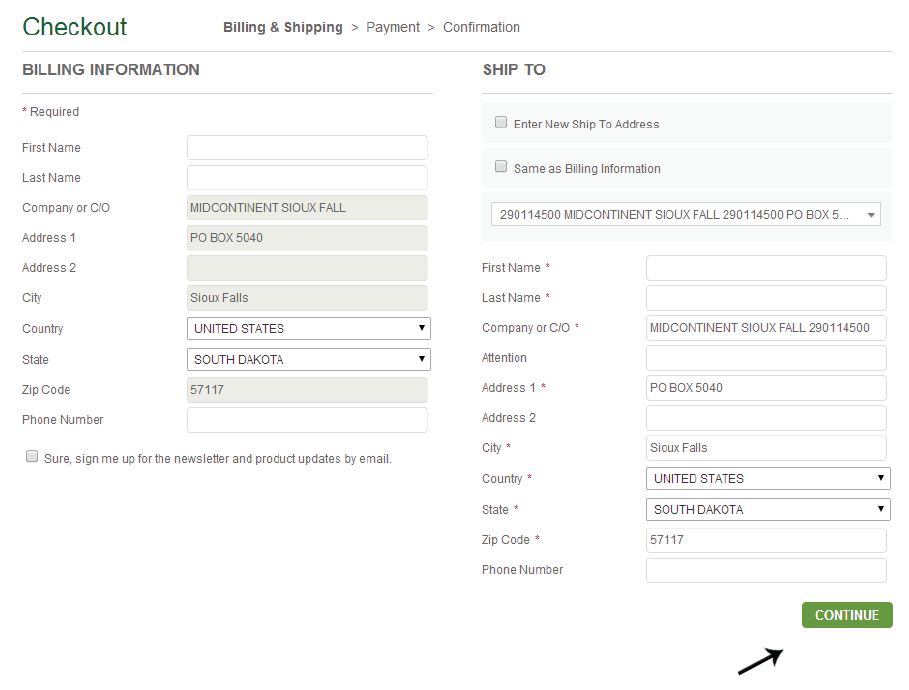The width and height of the screenshot is (909, 690).
Task: Click the shipping First Name field
Action: click(x=766, y=268)
